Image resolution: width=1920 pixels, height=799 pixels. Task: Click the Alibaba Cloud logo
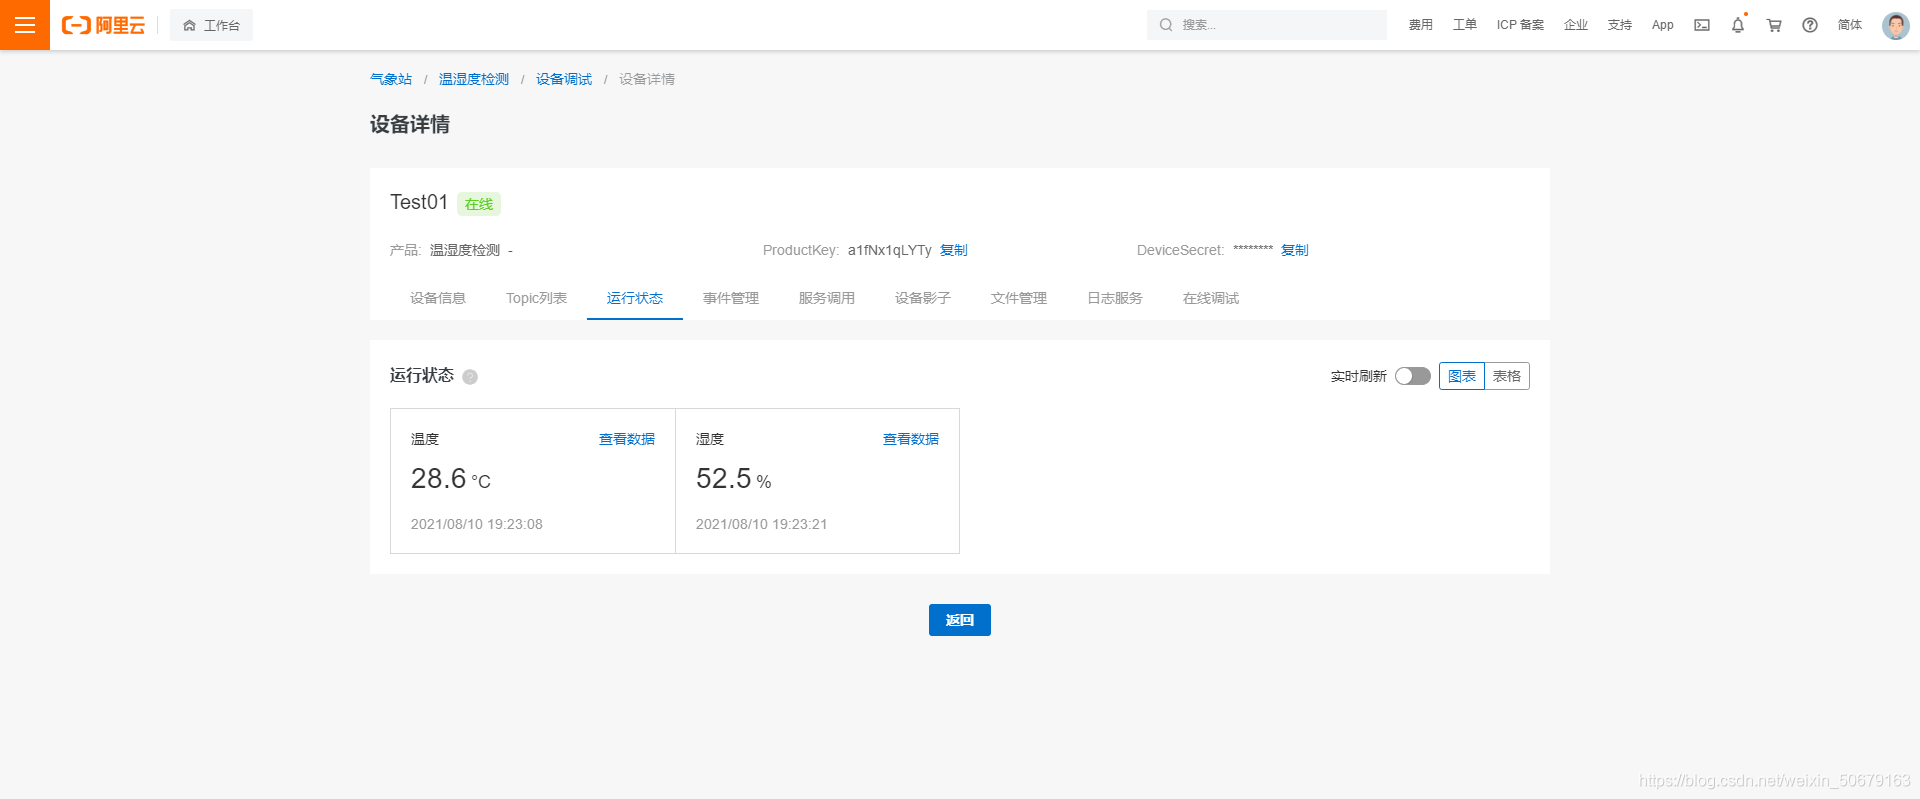point(103,25)
